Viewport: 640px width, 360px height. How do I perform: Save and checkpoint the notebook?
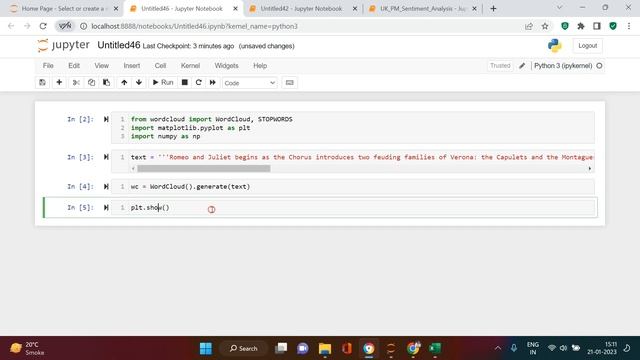(42, 82)
